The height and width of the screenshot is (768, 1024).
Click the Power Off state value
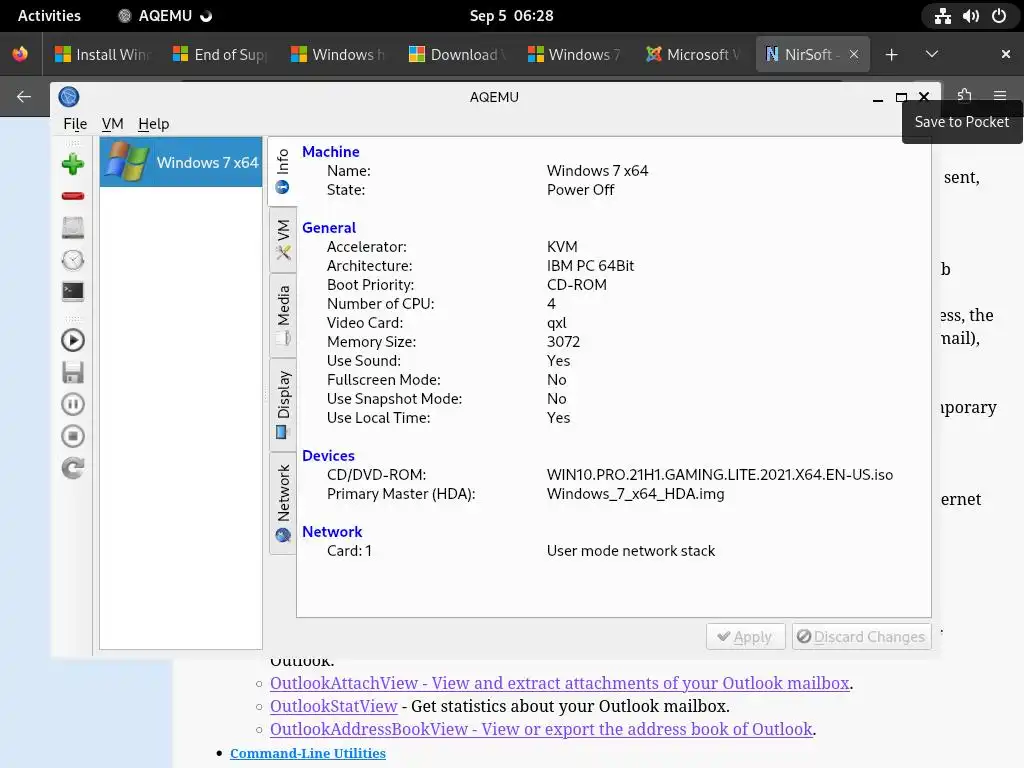coord(581,190)
